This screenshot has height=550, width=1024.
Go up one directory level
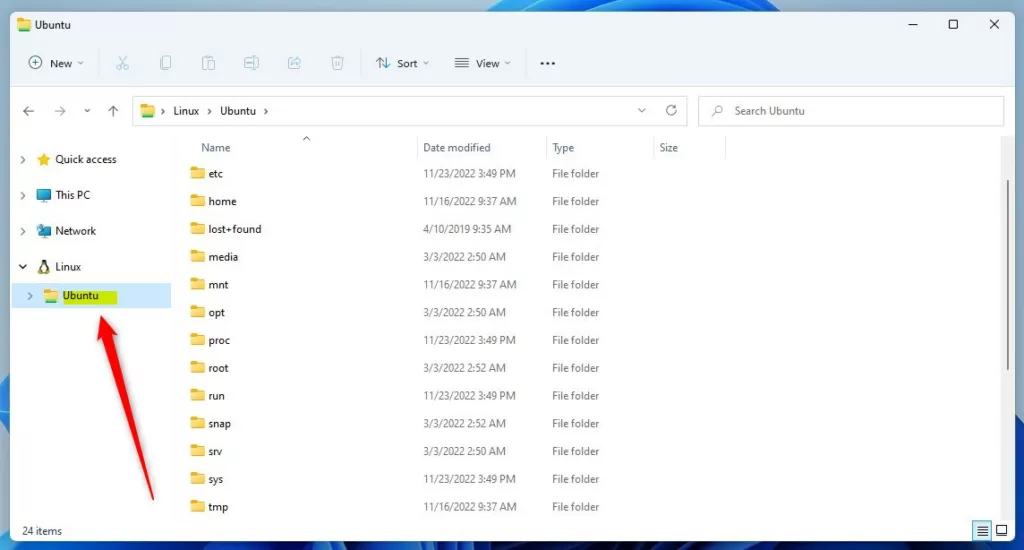click(x=113, y=111)
